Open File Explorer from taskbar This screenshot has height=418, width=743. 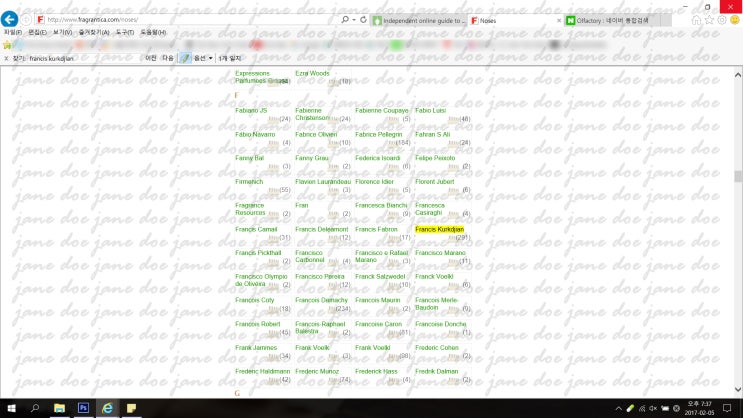coord(59,408)
